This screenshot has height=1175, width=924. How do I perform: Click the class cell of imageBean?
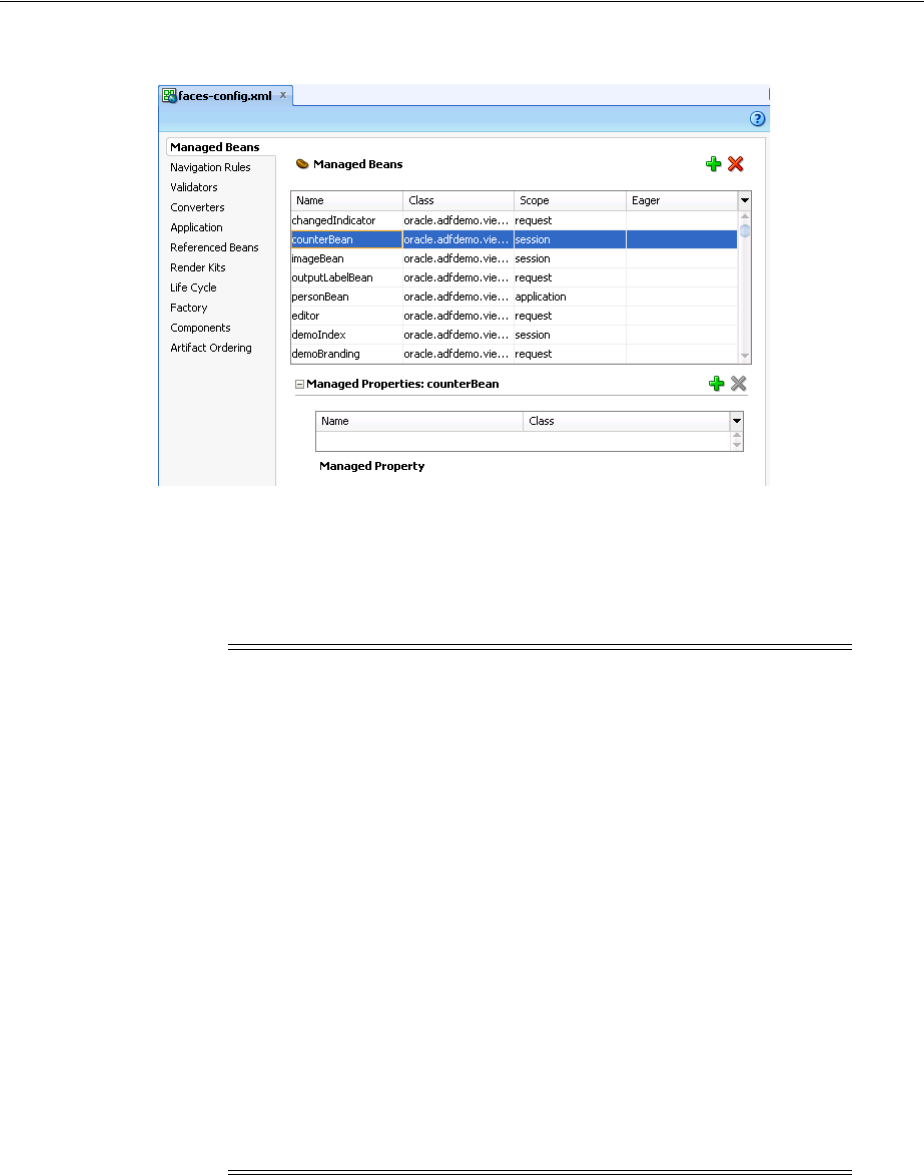tap(459, 259)
